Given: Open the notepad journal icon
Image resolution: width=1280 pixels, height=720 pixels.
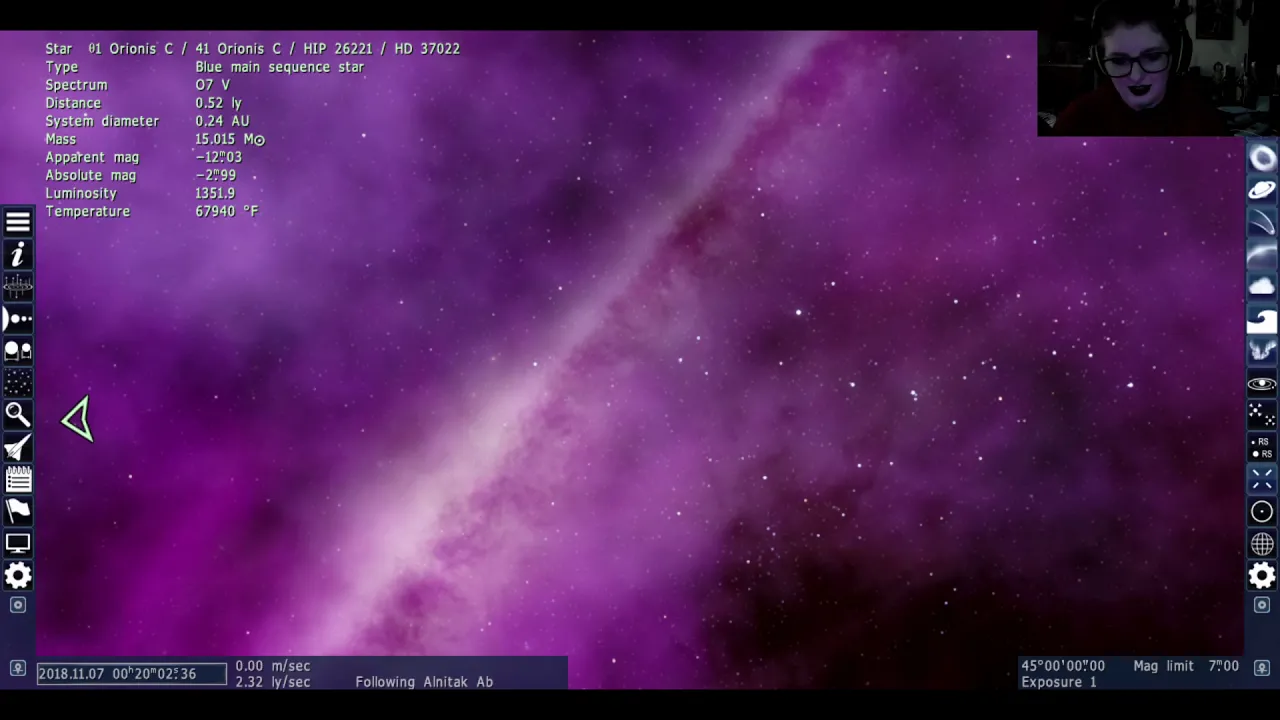Looking at the screenshot, I should click(18, 479).
